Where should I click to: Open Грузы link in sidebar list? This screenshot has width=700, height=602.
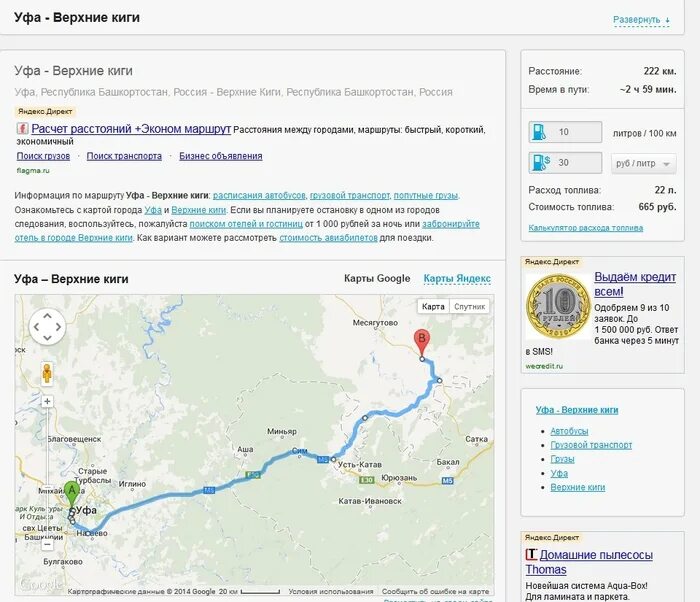click(x=562, y=459)
